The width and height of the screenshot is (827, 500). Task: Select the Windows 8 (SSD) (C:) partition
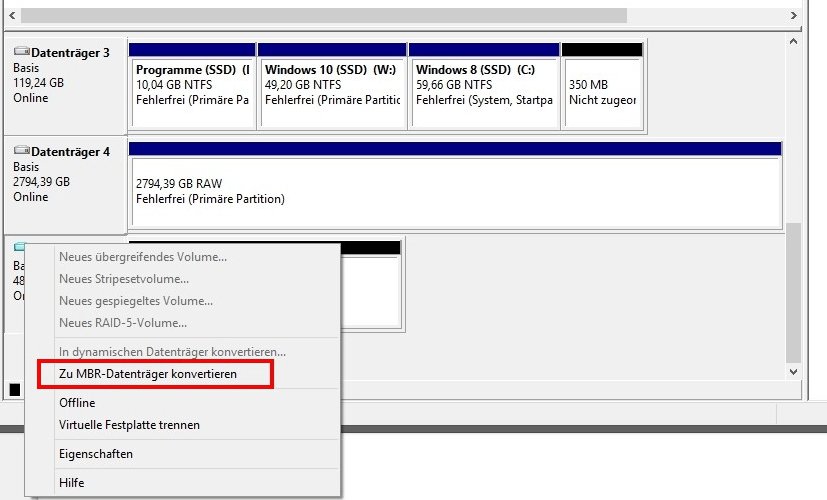click(484, 86)
